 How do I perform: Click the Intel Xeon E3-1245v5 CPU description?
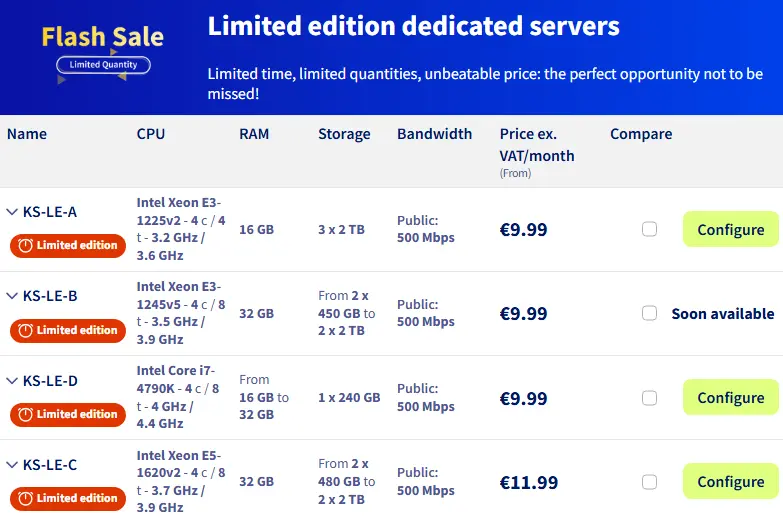click(x=181, y=313)
